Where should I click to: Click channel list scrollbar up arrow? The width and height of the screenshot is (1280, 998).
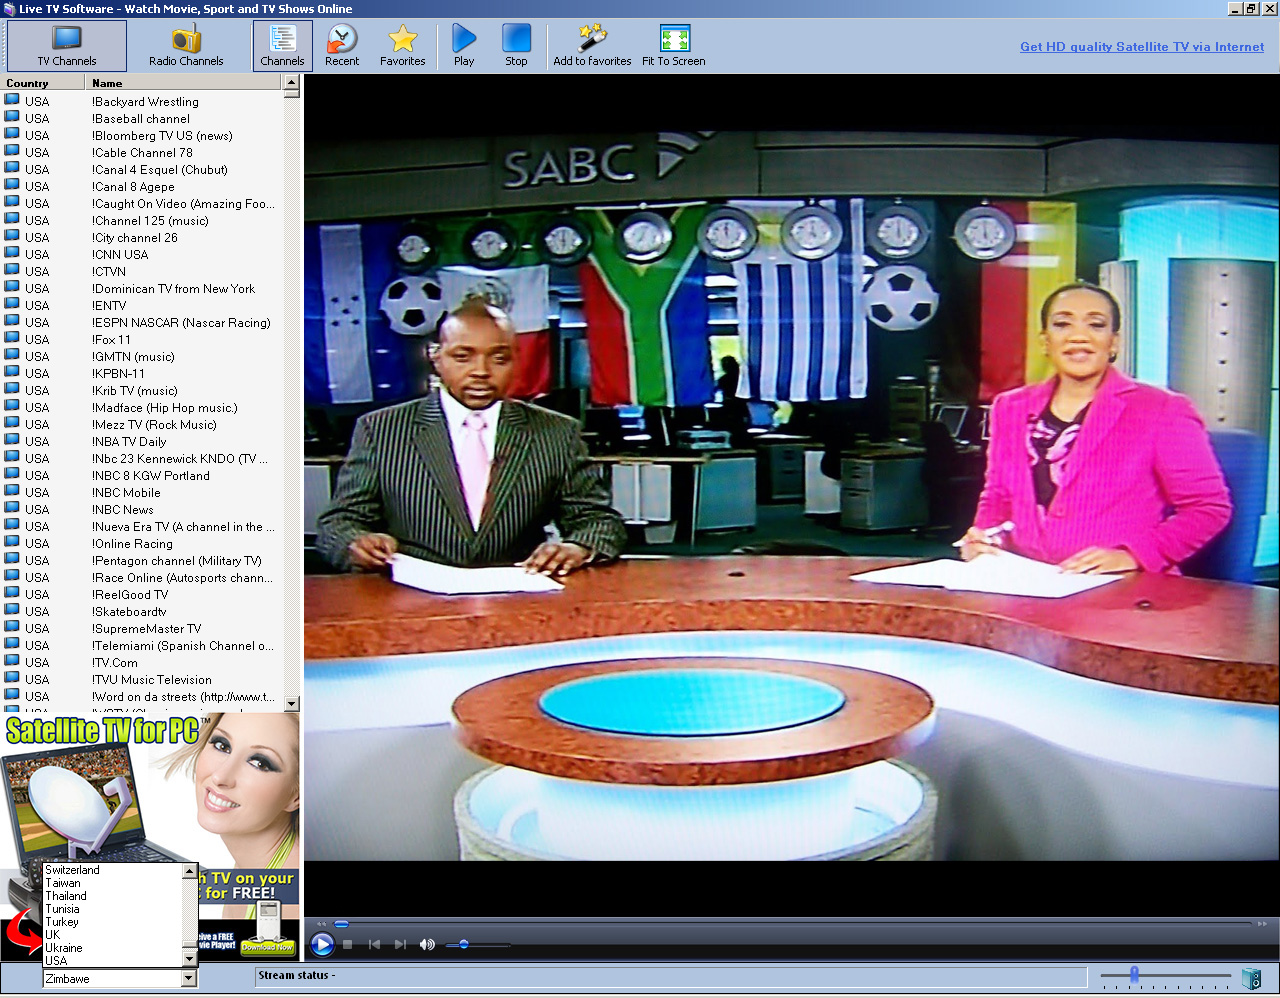pyautogui.click(x=291, y=83)
